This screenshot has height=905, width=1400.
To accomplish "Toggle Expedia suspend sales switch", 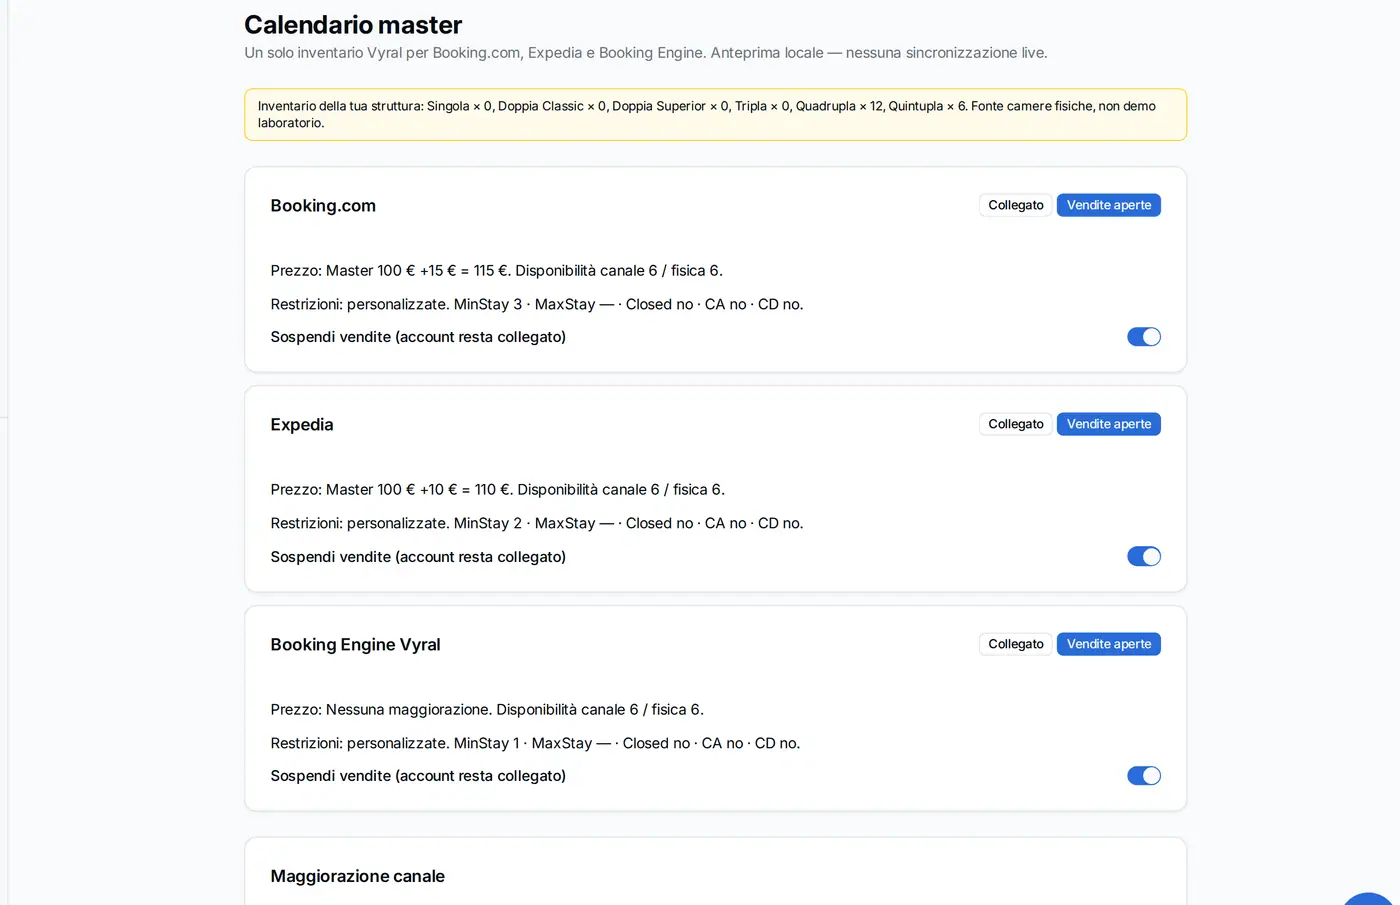I will [x=1144, y=556].
